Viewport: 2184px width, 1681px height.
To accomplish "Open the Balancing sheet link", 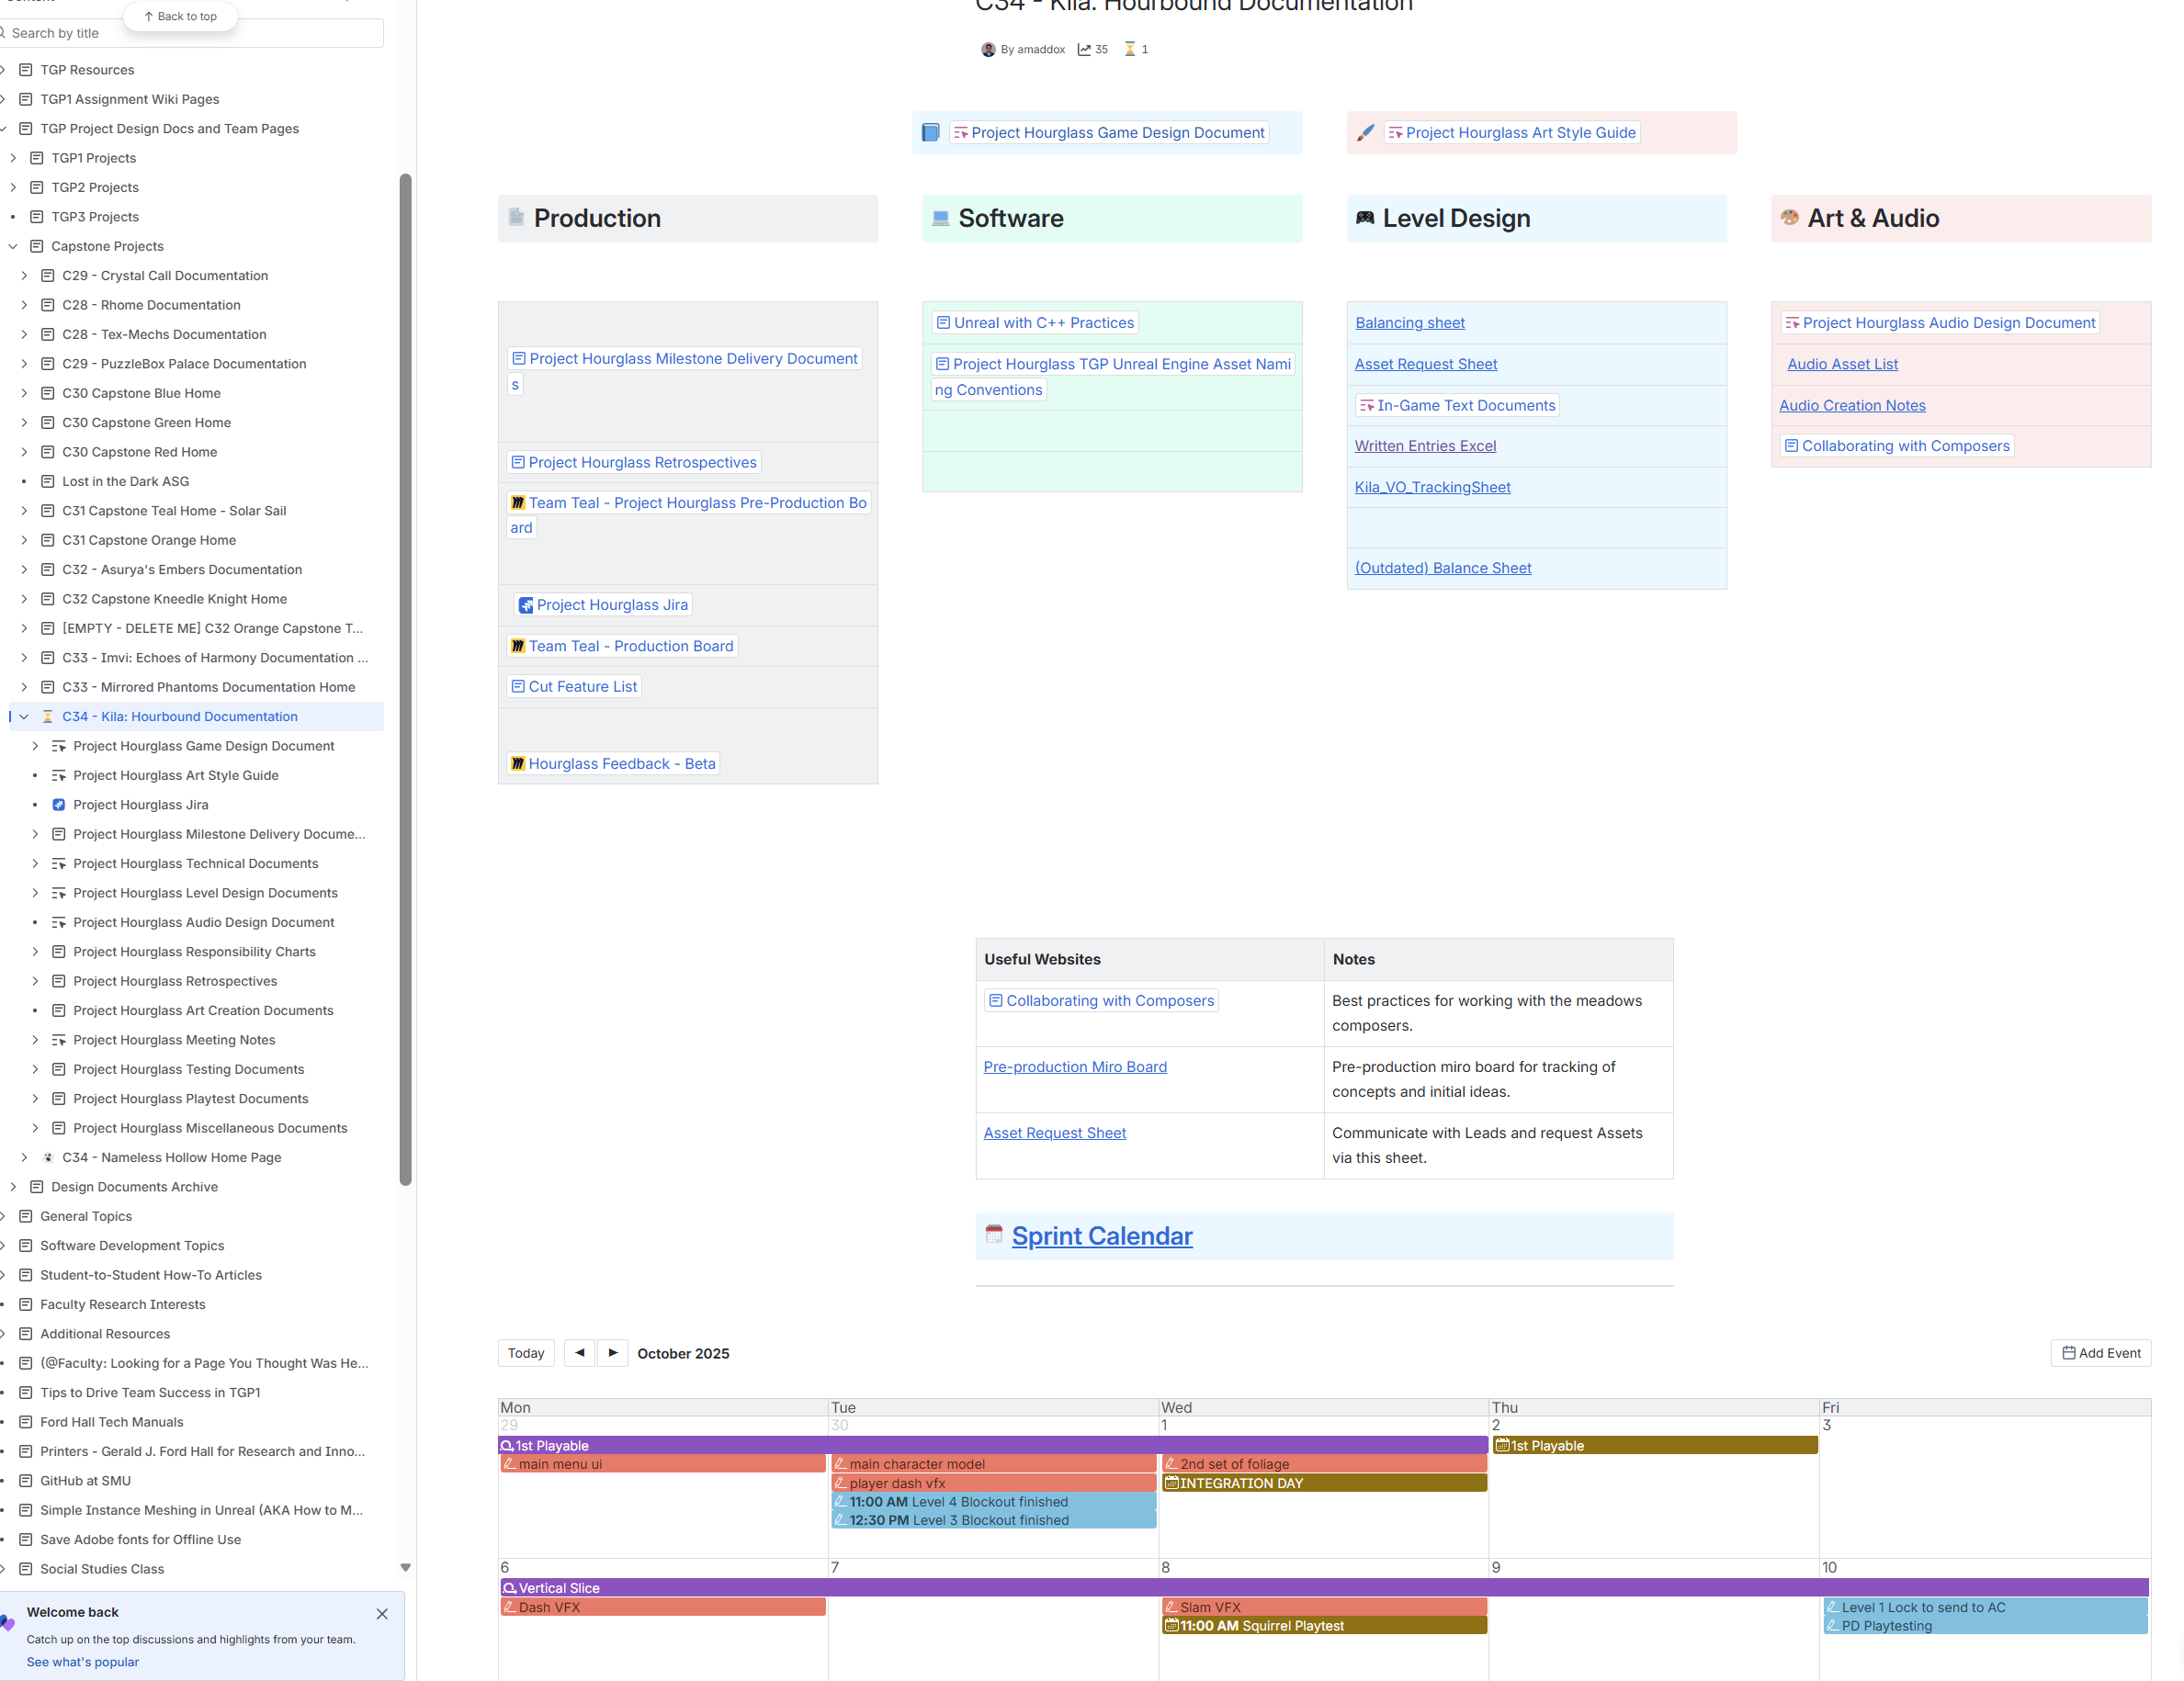I will pos(1409,323).
